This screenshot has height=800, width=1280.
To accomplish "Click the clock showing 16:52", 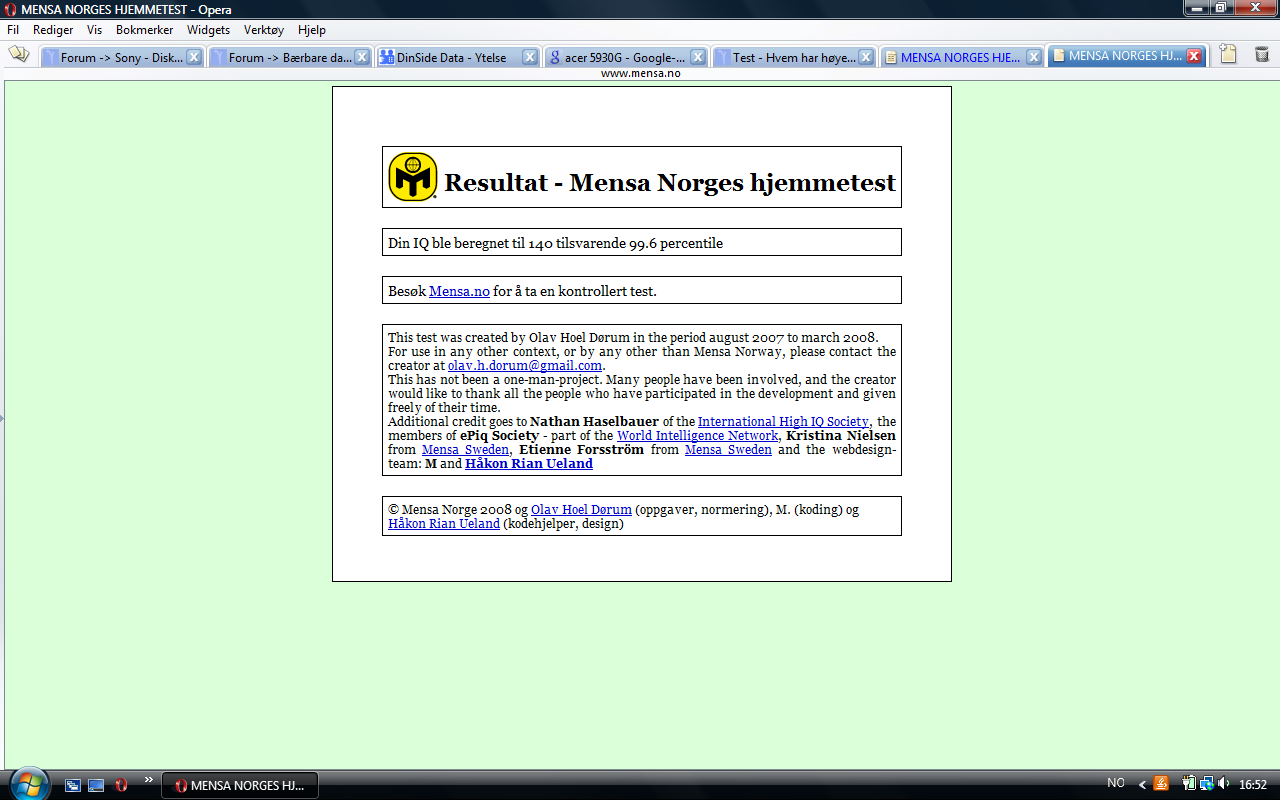I will [1253, 785].
